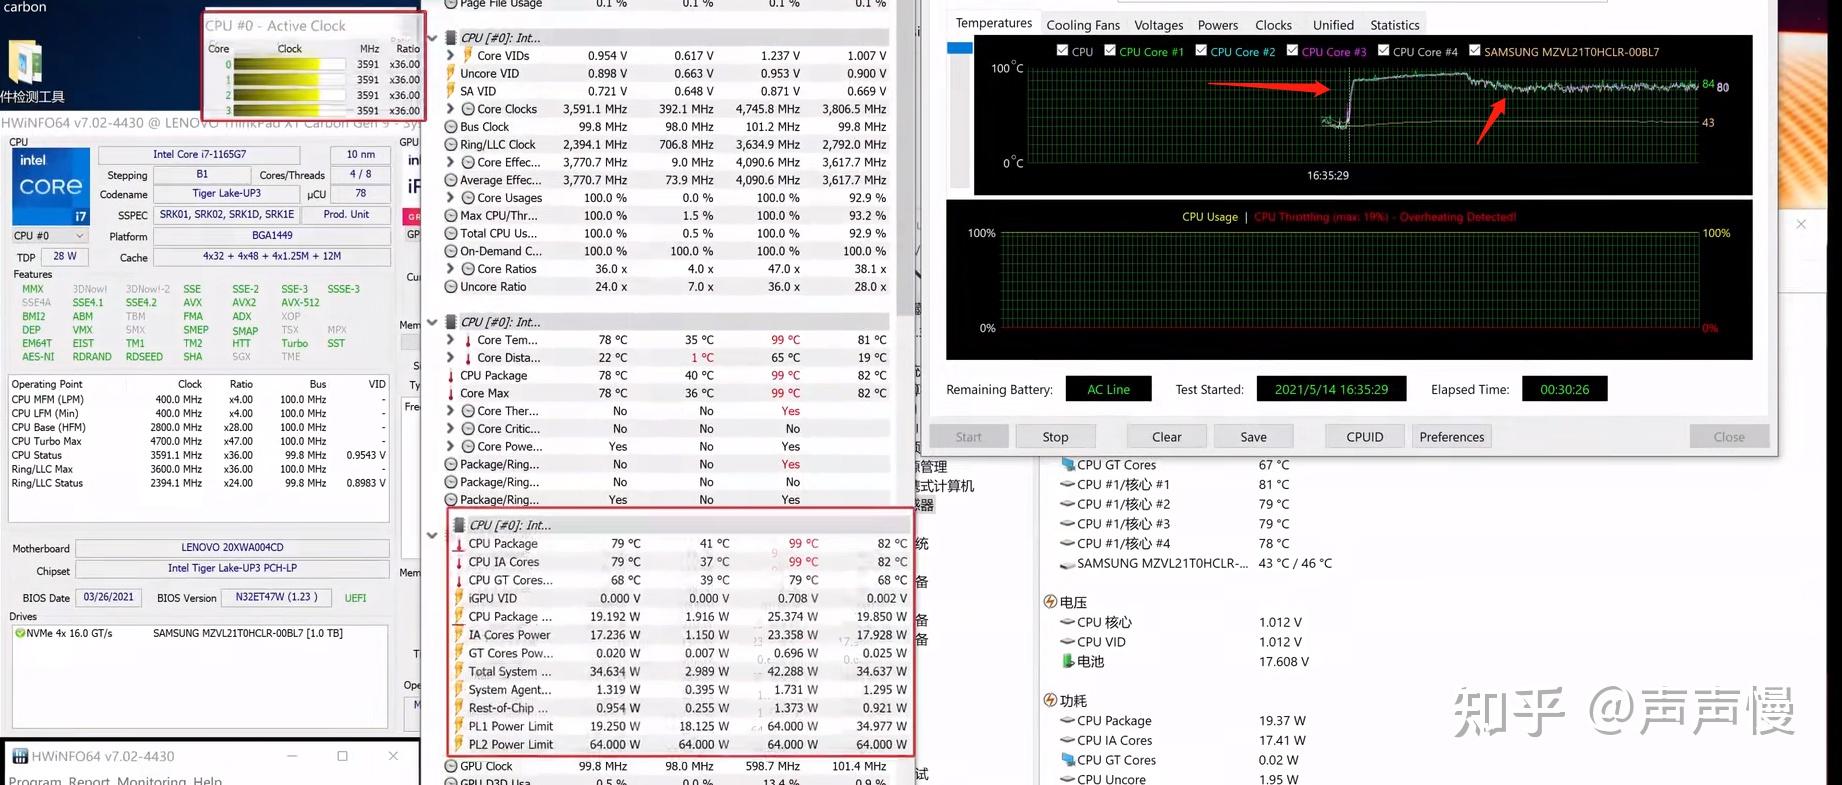1842x785 pixels.
Task: Click the blue graph scale slider handle
Action: pyautogui.click(x=959, y=48)
